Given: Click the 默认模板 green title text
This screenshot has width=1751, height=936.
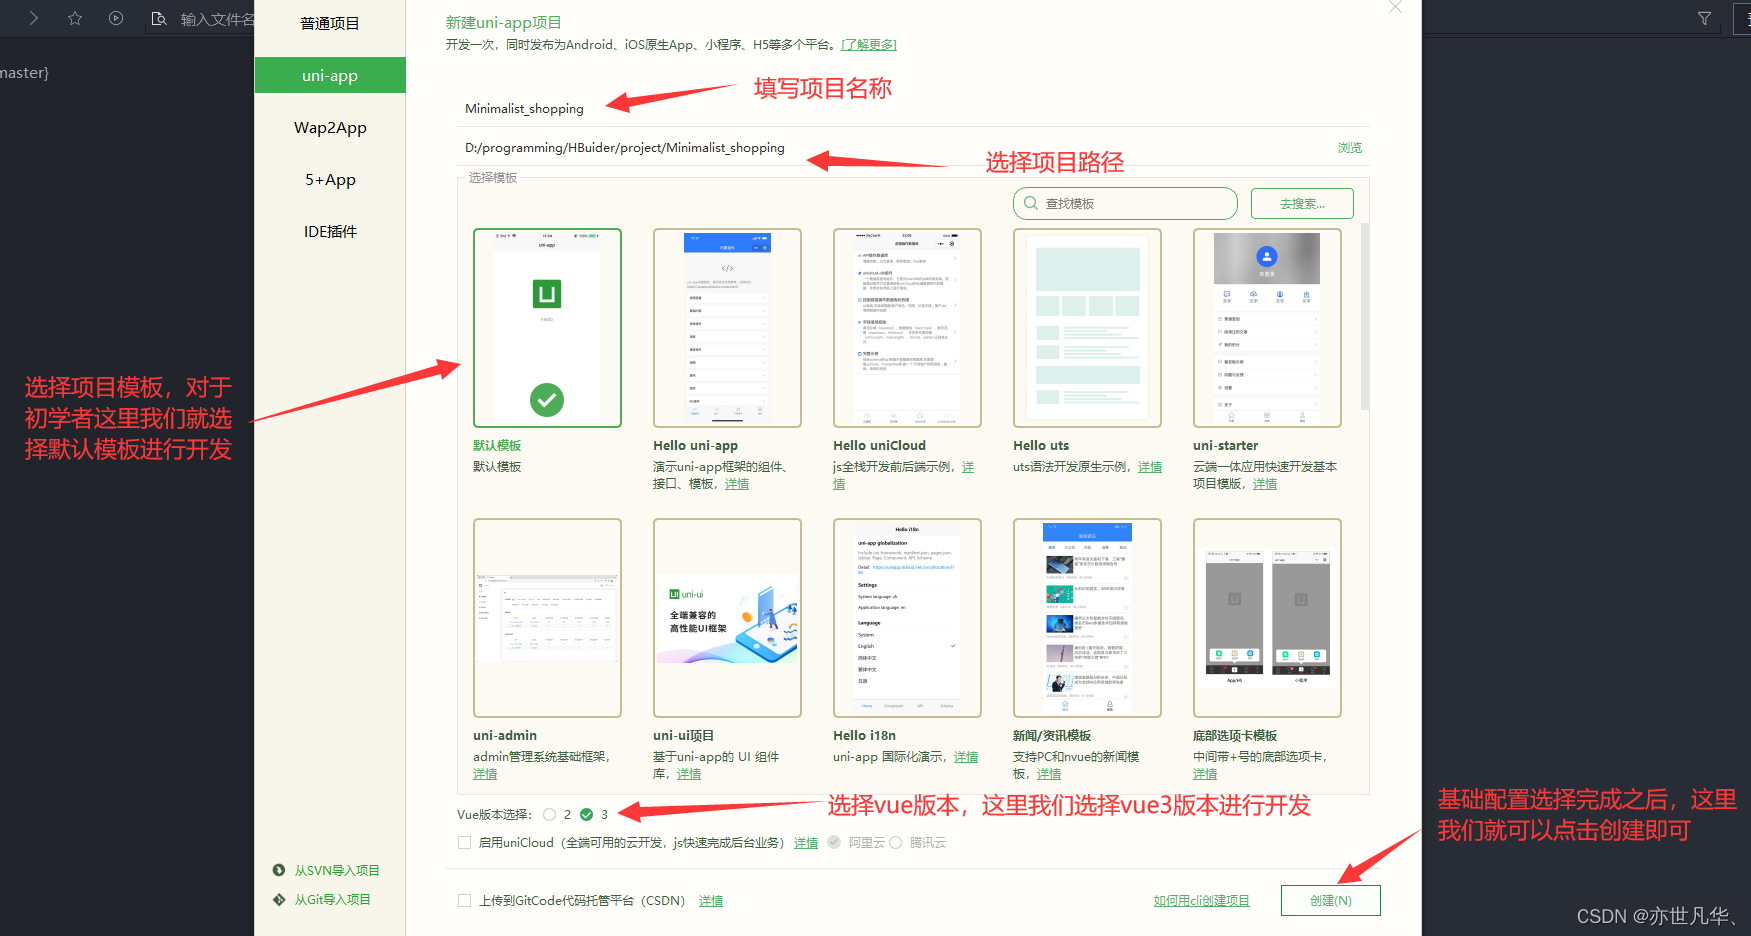Looking at the screenshot, I should click(497, 446).
